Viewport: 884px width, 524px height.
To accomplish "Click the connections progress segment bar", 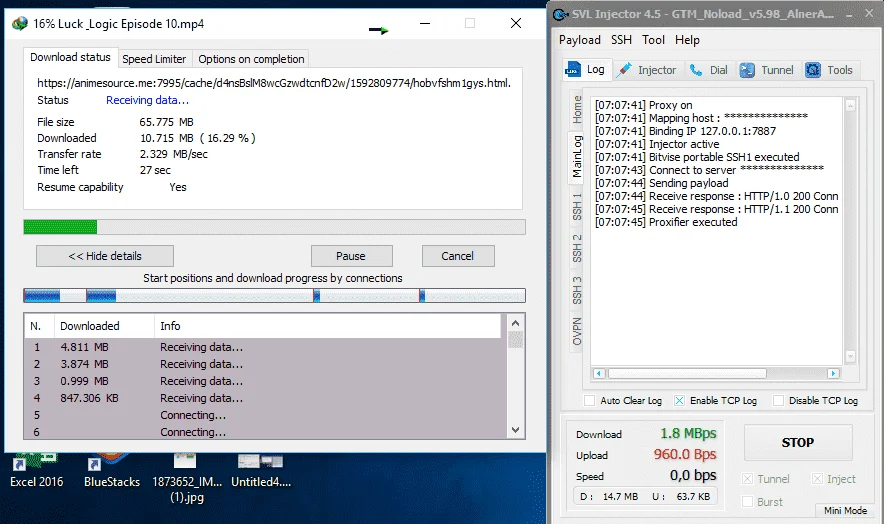I will (x=275, y=296).
